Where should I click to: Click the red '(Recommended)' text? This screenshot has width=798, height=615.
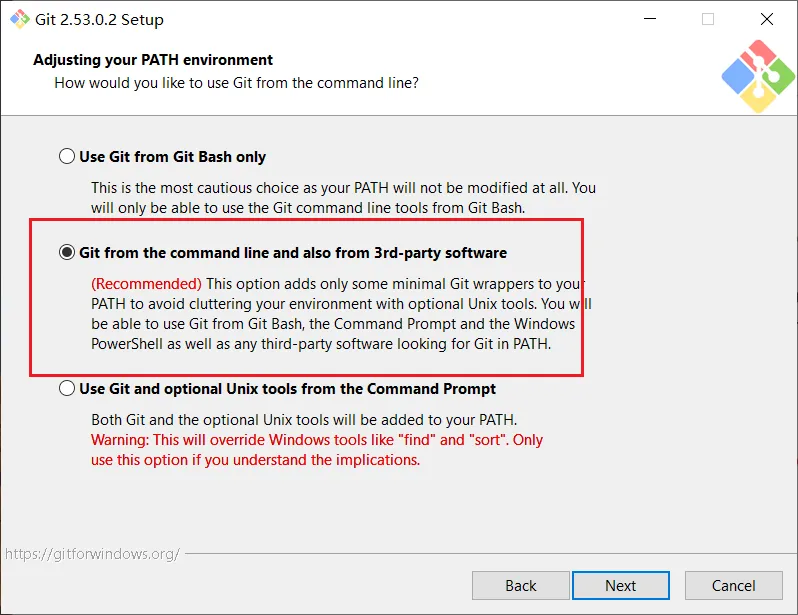pos(146,284)
